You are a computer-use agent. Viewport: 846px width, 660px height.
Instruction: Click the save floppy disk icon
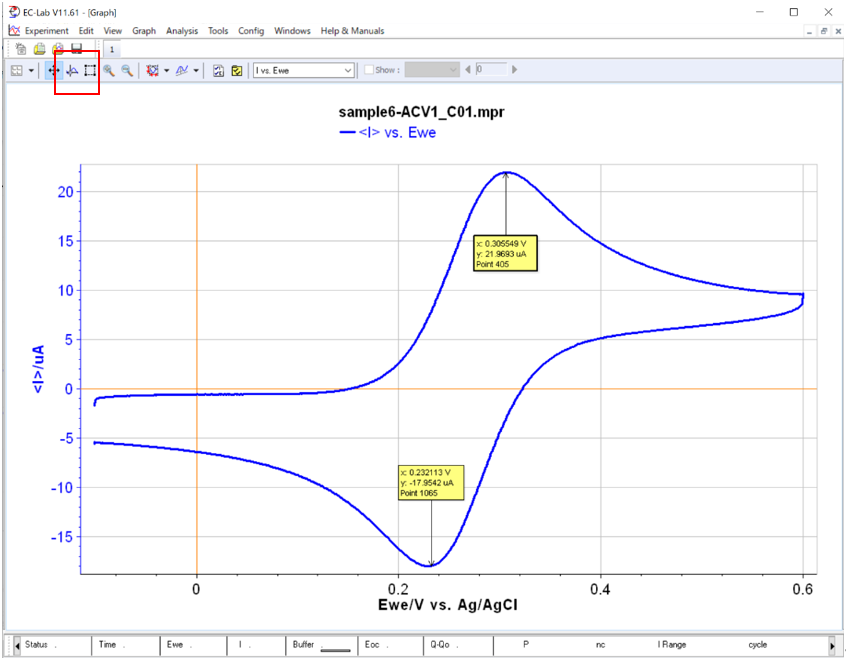point(77,49)
